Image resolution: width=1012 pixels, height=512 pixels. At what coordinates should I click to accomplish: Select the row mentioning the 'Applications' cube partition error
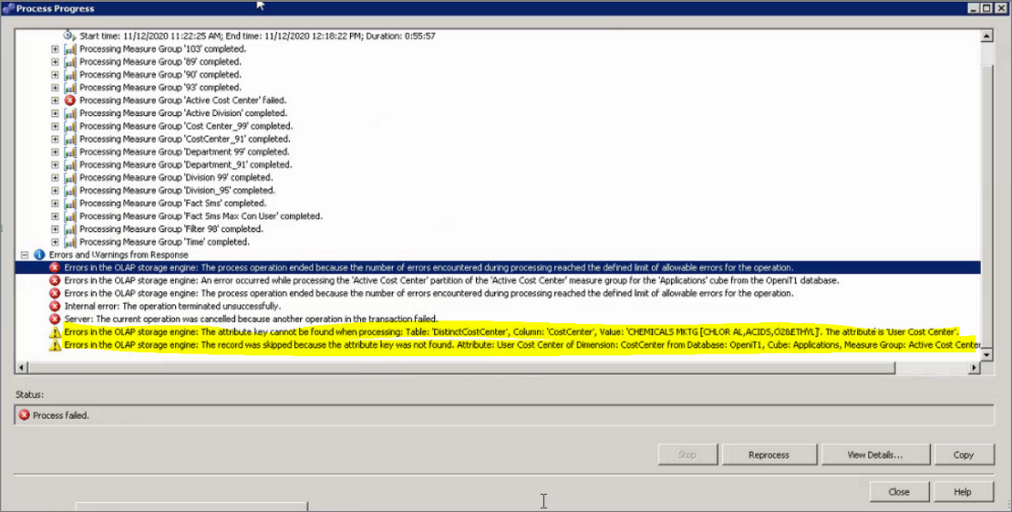pos(452,281)
